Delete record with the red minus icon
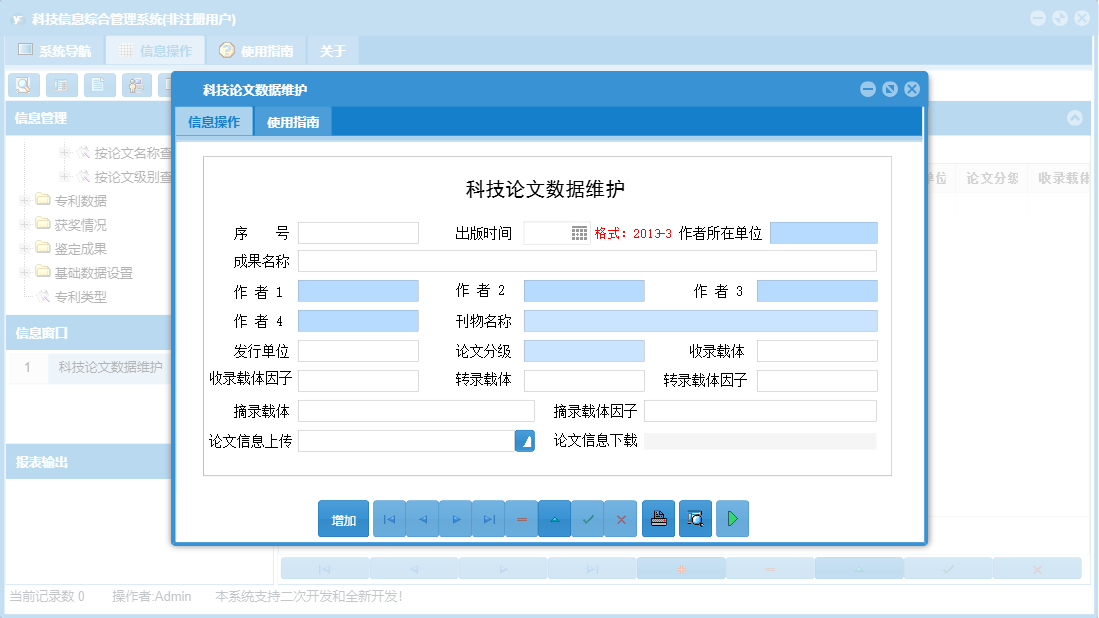Screen dimensions: 1099x618 (521, 518)
